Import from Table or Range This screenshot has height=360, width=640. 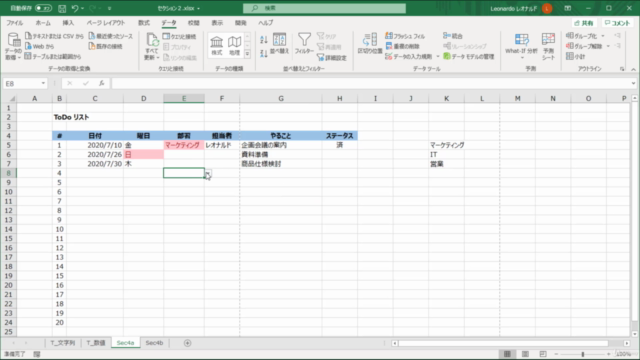(x=53, y=56)
